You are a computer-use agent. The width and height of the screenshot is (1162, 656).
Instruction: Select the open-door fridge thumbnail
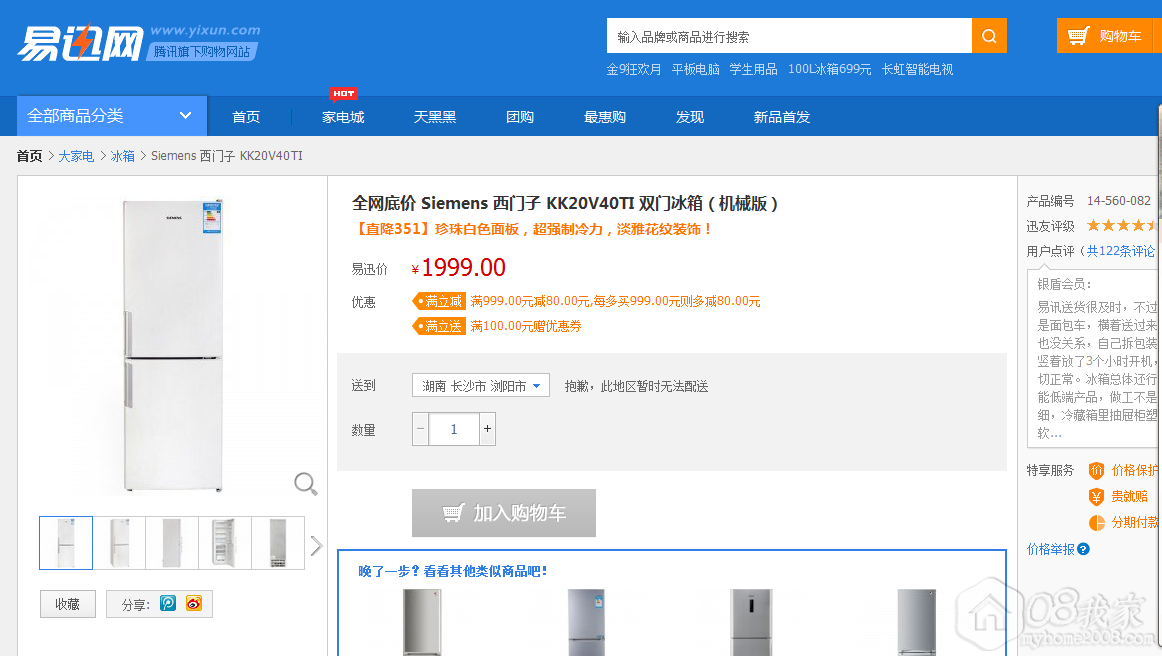(225, 543)
